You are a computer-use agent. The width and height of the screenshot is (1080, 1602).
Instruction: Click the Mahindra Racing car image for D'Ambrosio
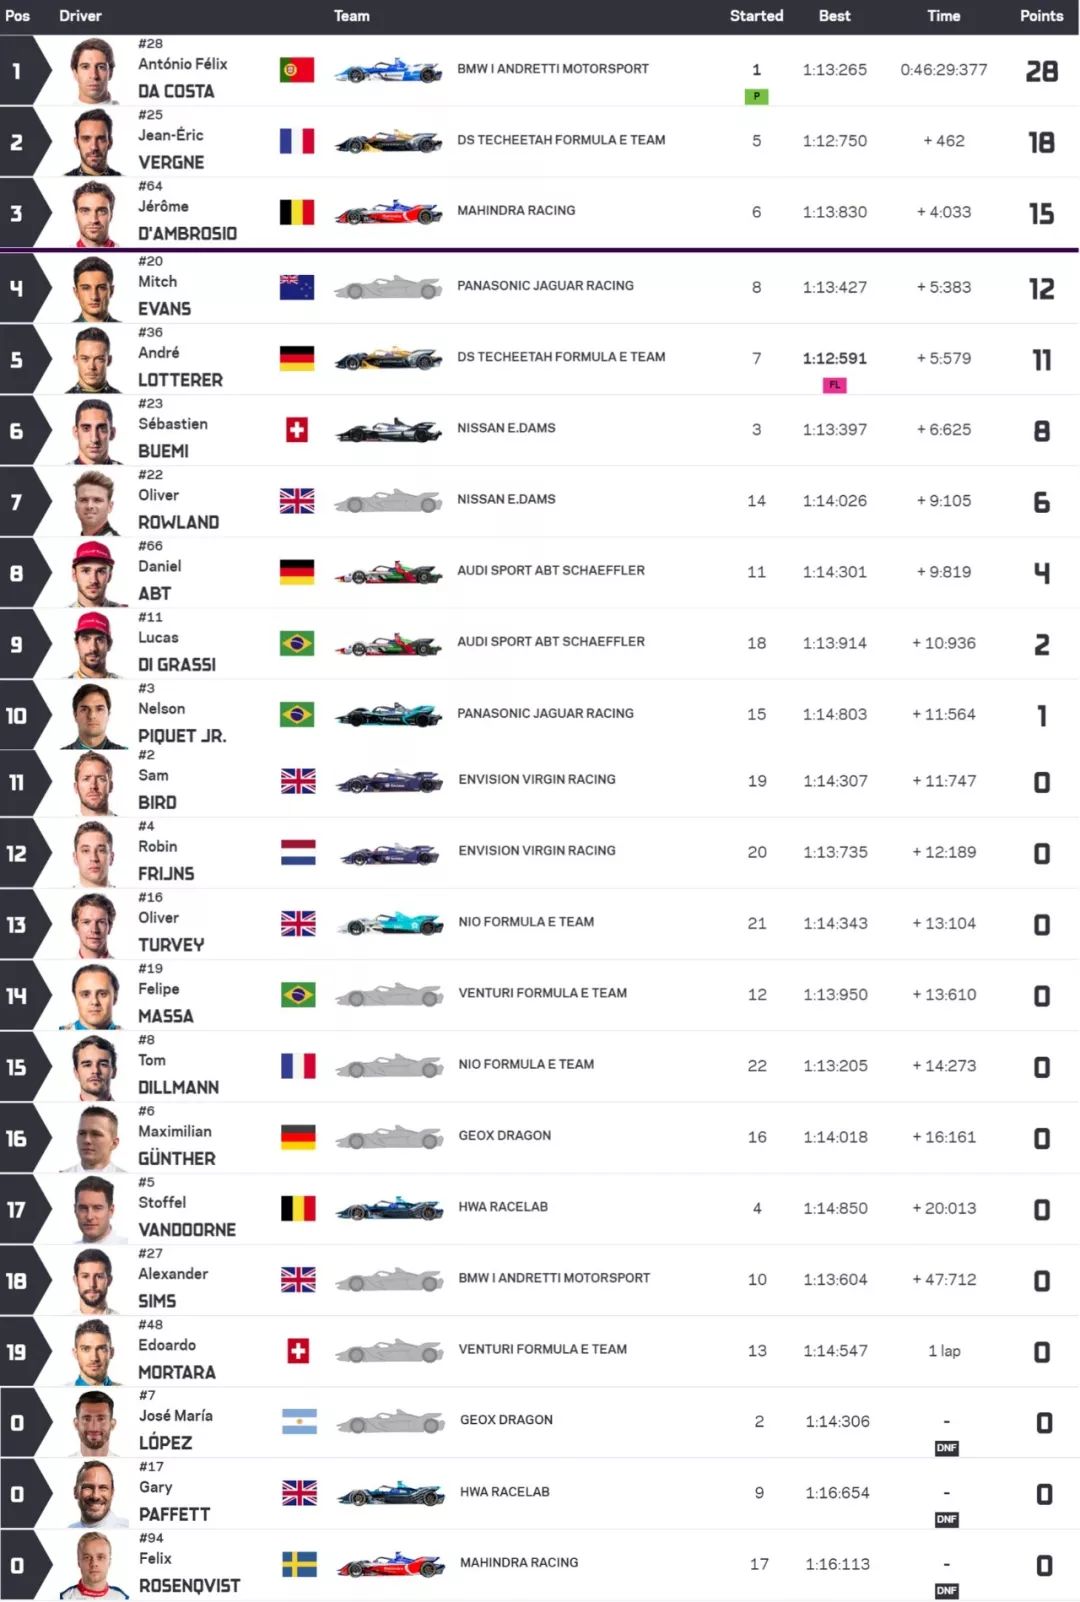tap(388, 213)
